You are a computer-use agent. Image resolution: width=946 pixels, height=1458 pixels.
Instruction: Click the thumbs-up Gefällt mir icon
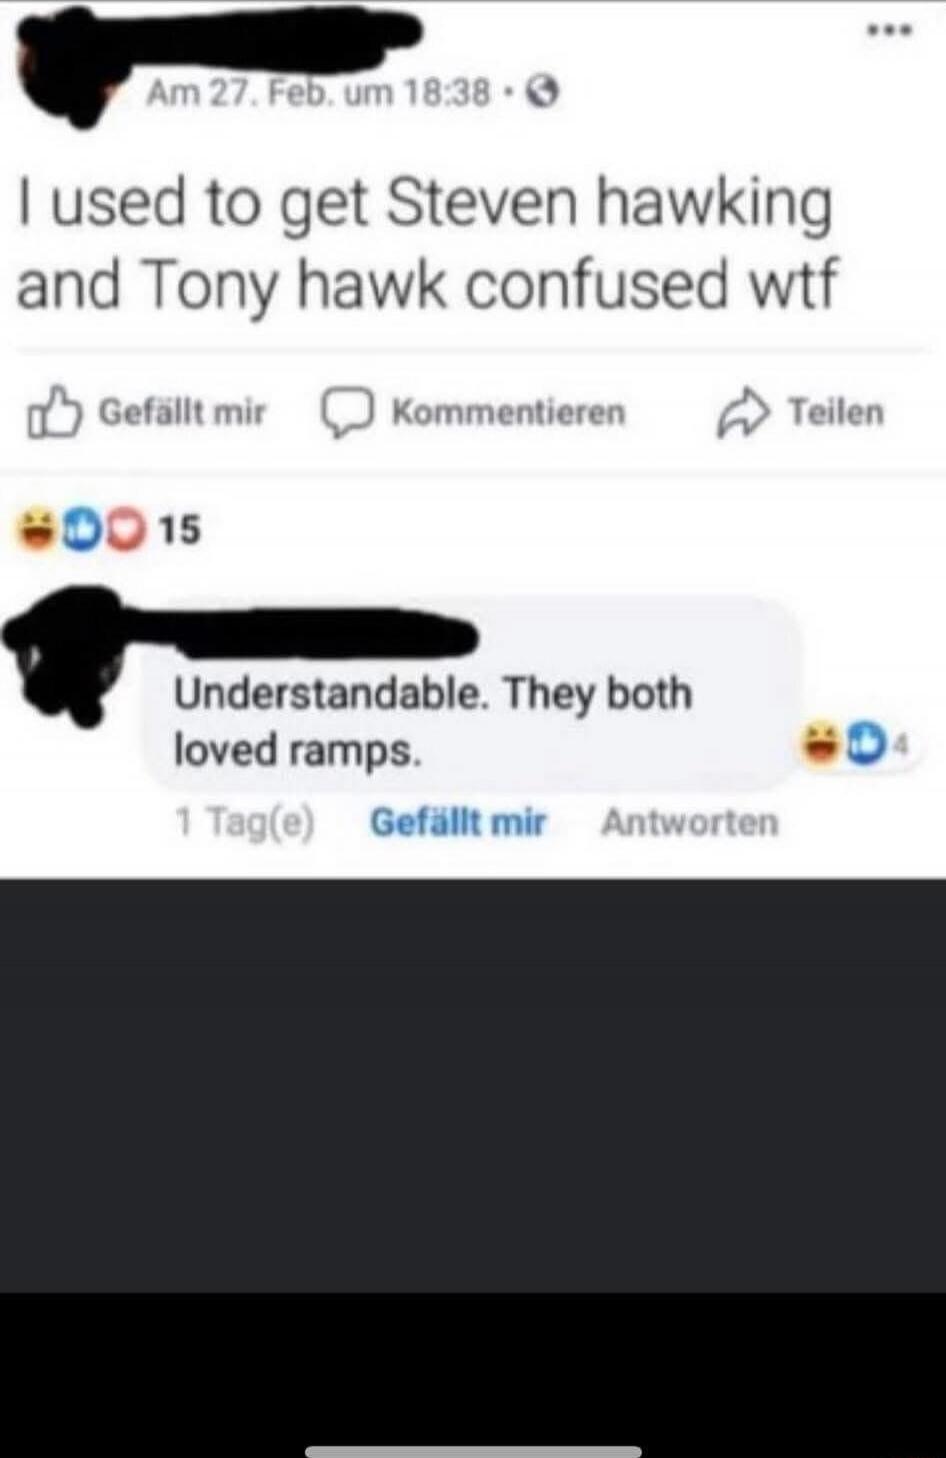[x=54, y=412]
